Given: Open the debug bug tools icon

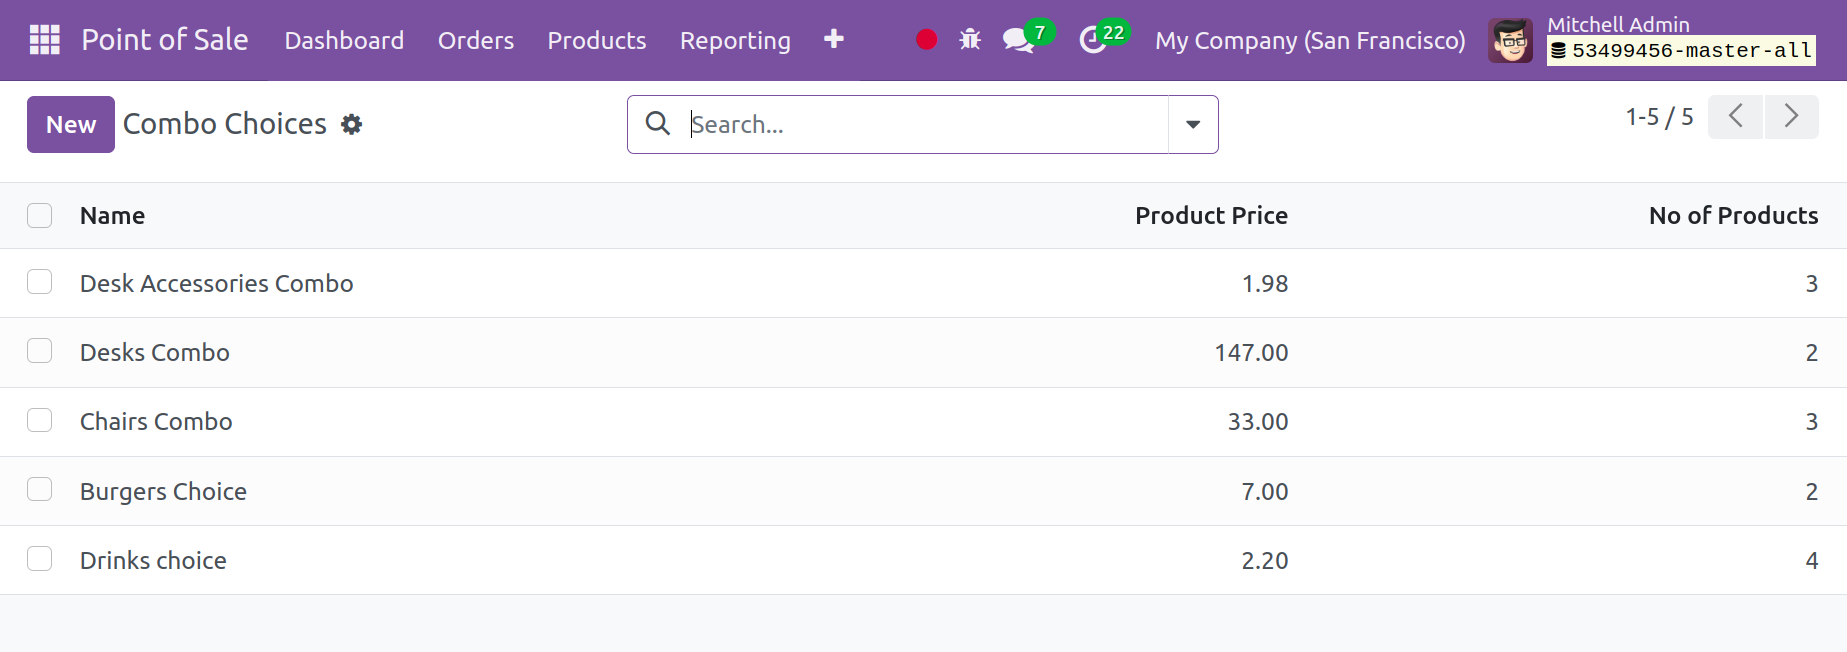Looking at the screenshot, I should (969, 40).
